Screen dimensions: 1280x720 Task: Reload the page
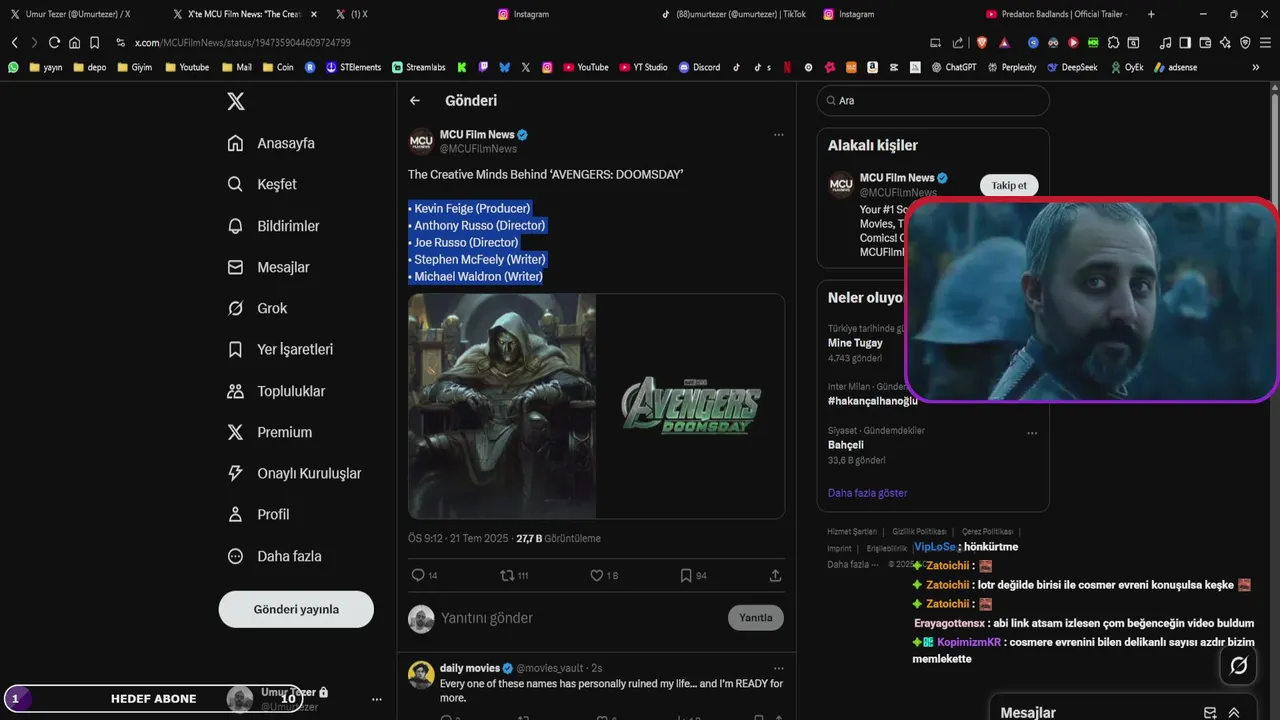click(54, 43)
